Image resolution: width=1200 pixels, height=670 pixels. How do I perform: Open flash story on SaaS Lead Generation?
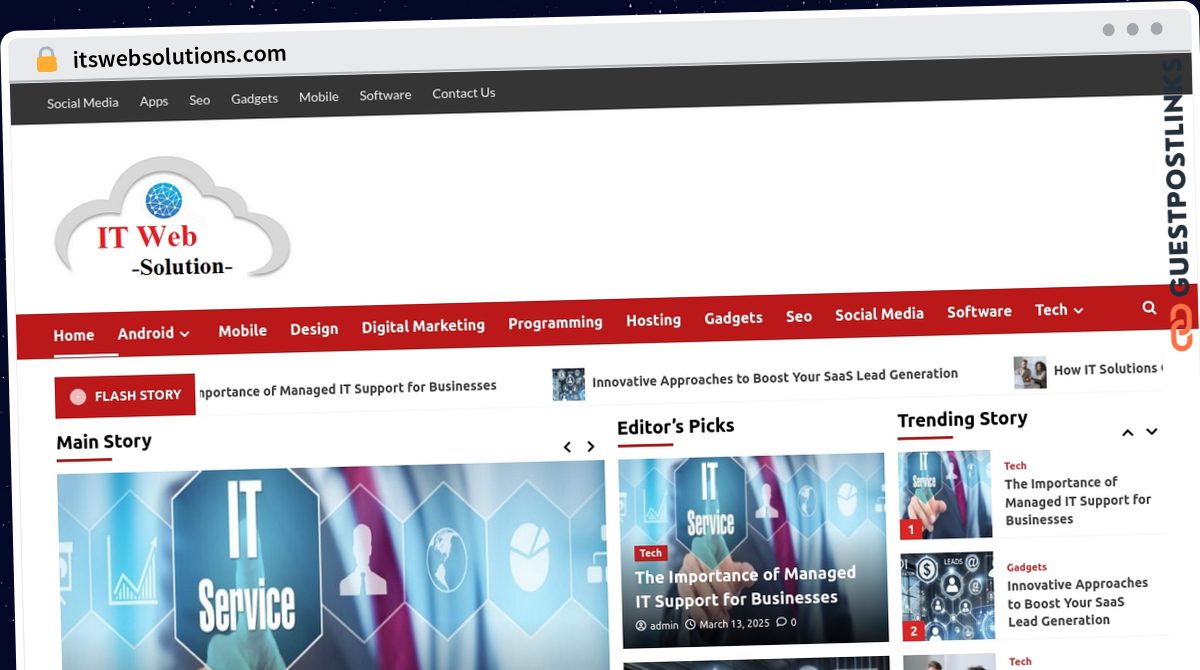(775, 376)
